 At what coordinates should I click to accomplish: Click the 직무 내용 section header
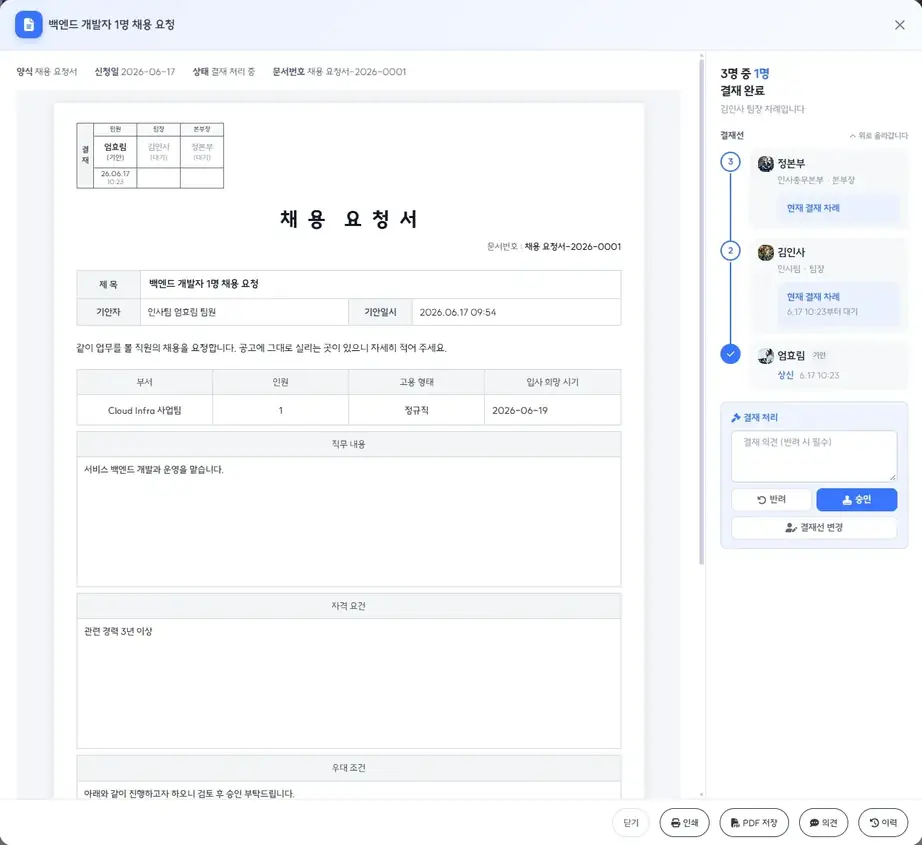[x=349, y=444]
